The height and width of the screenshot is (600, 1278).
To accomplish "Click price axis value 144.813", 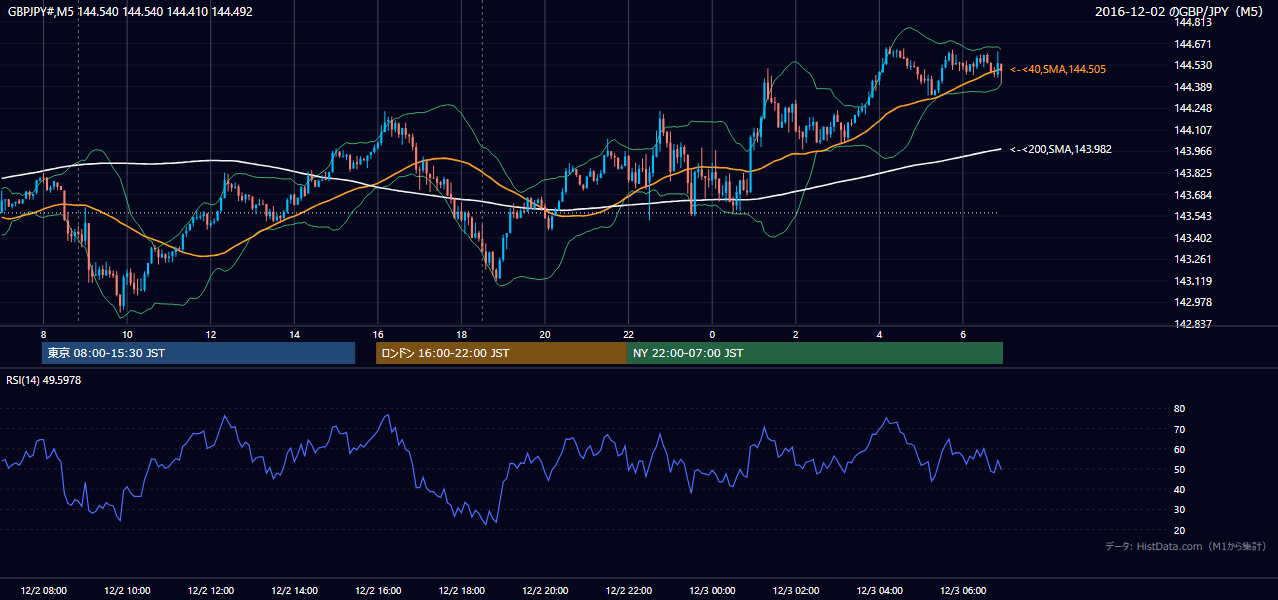I will (x=1191, y=22).
